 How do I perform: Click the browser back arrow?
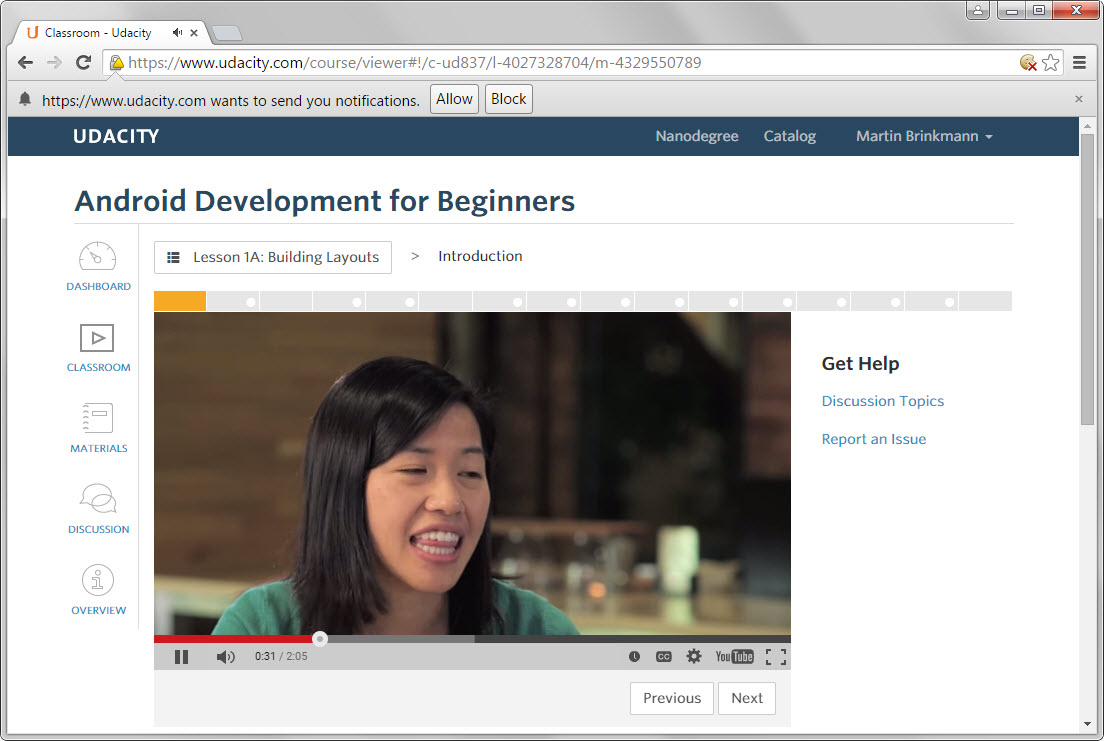tap(25, 63)
